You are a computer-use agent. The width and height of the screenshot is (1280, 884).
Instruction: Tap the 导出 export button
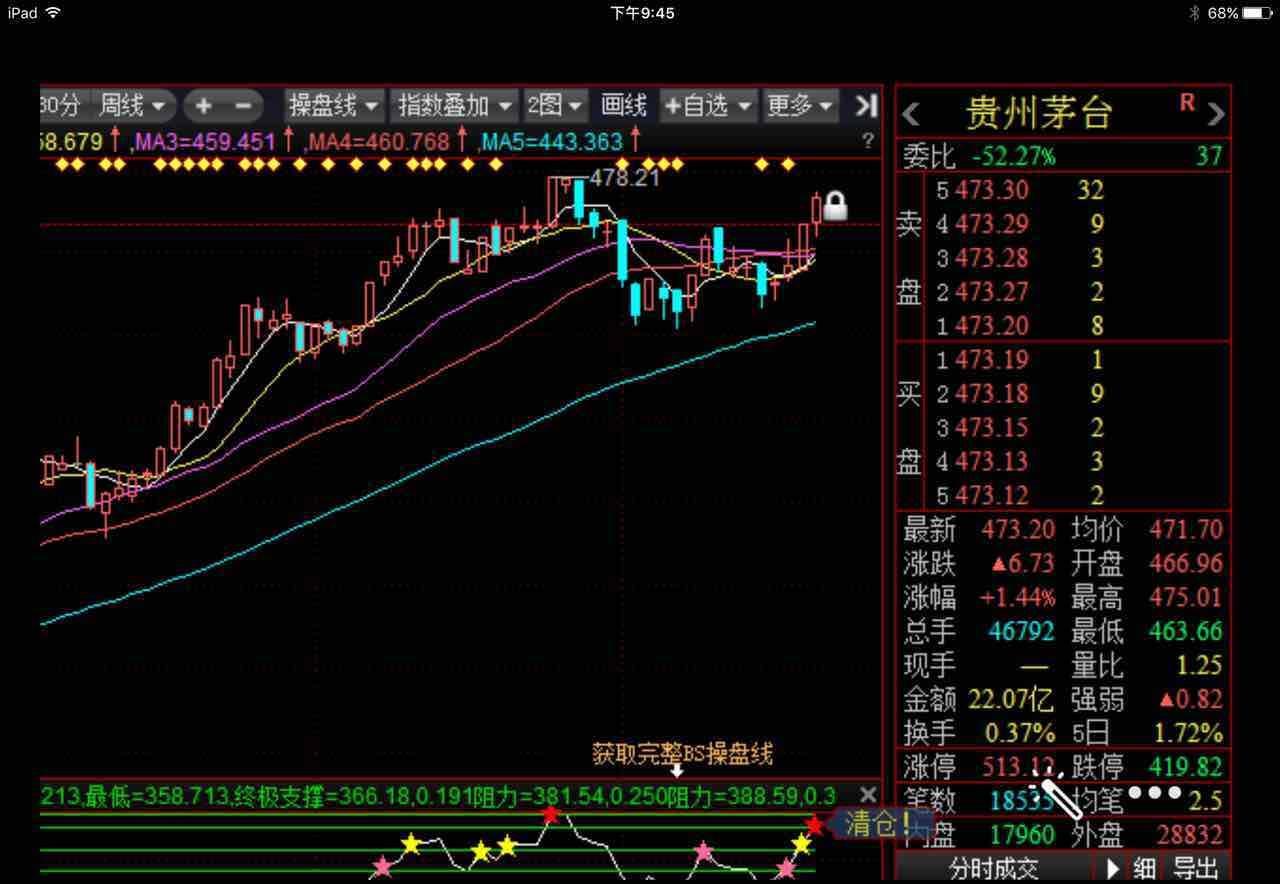point(1195,868)
